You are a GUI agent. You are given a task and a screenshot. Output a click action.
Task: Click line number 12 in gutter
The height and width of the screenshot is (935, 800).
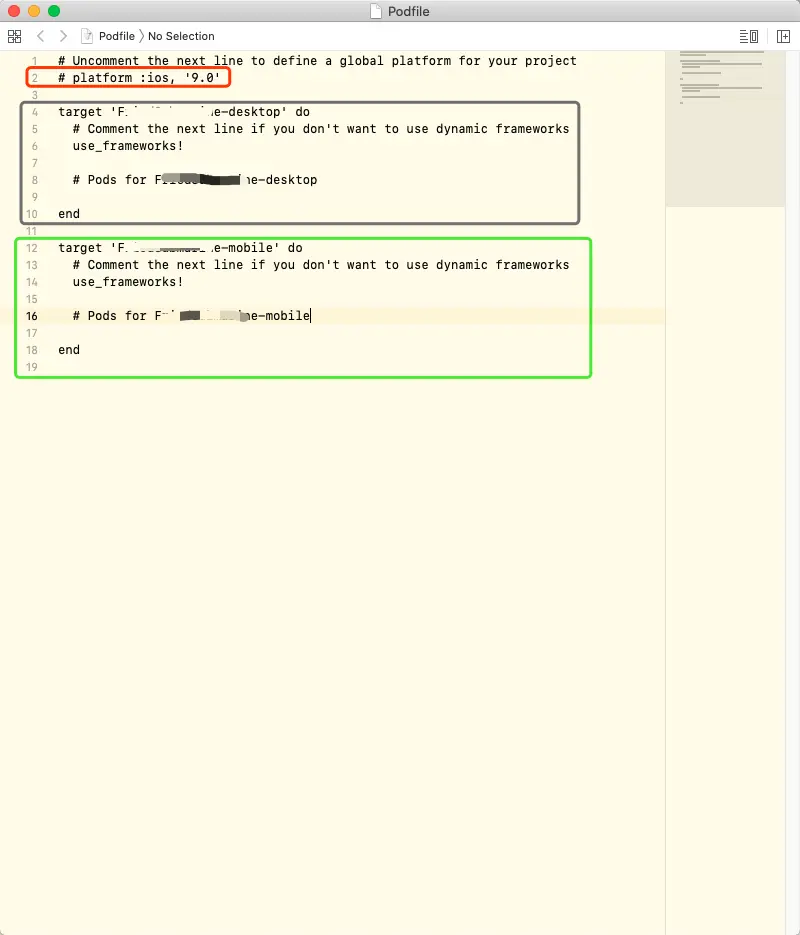tap(32, 248)
